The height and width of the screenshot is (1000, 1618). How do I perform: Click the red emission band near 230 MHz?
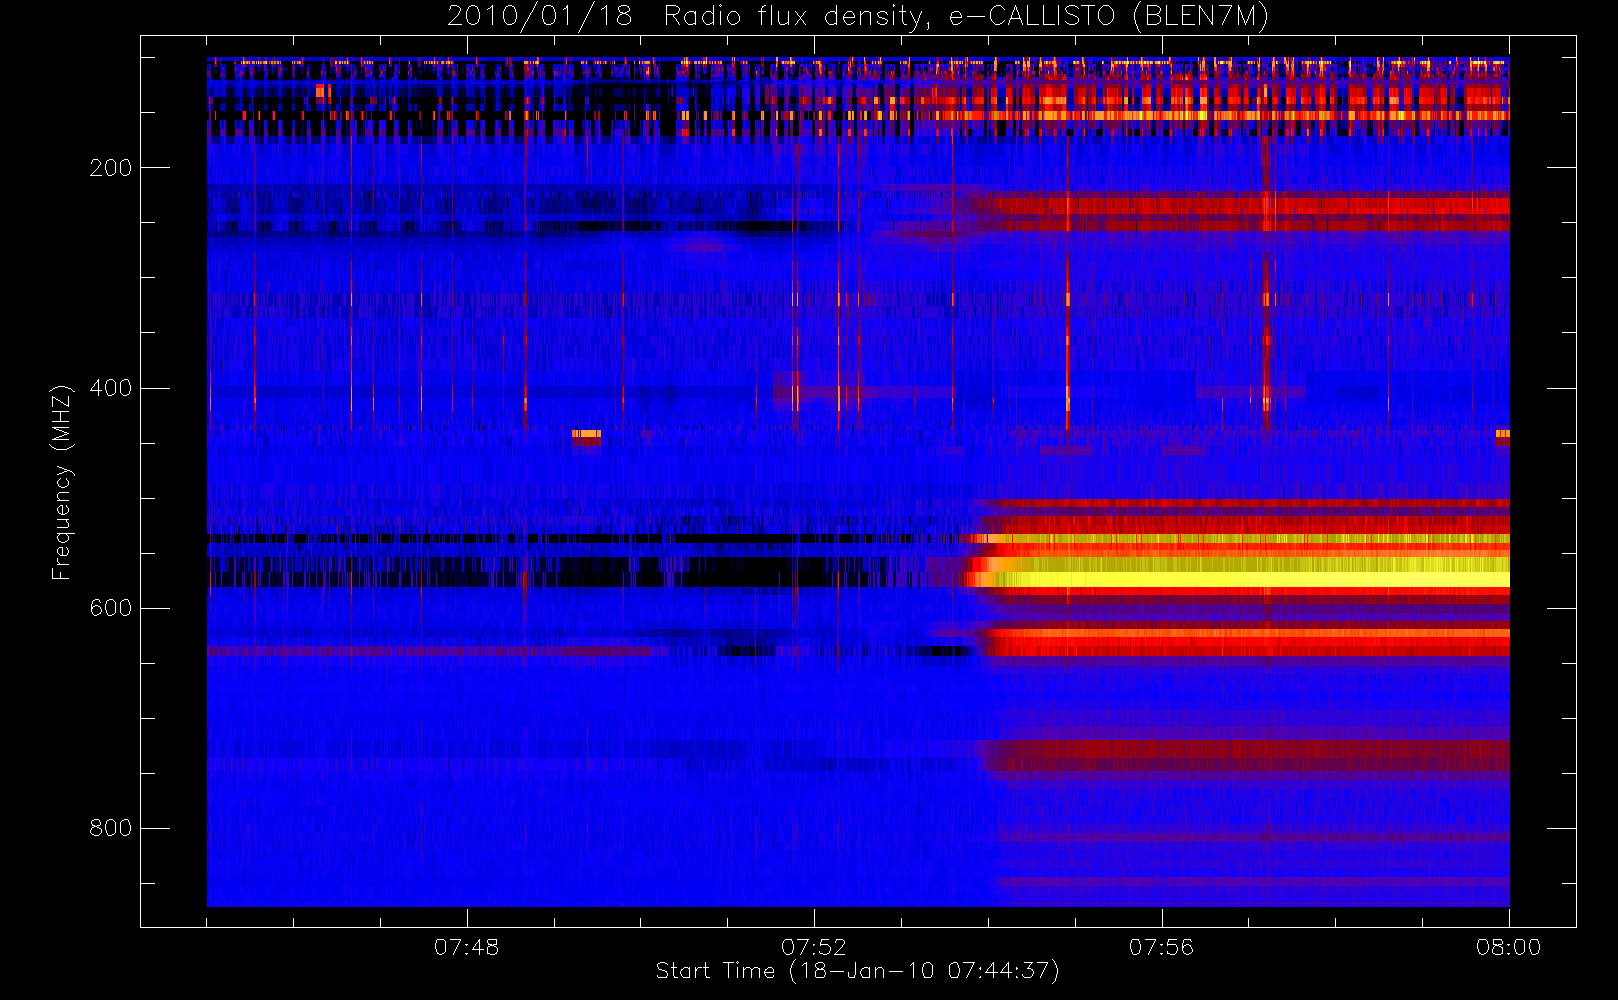[1240, 212]
